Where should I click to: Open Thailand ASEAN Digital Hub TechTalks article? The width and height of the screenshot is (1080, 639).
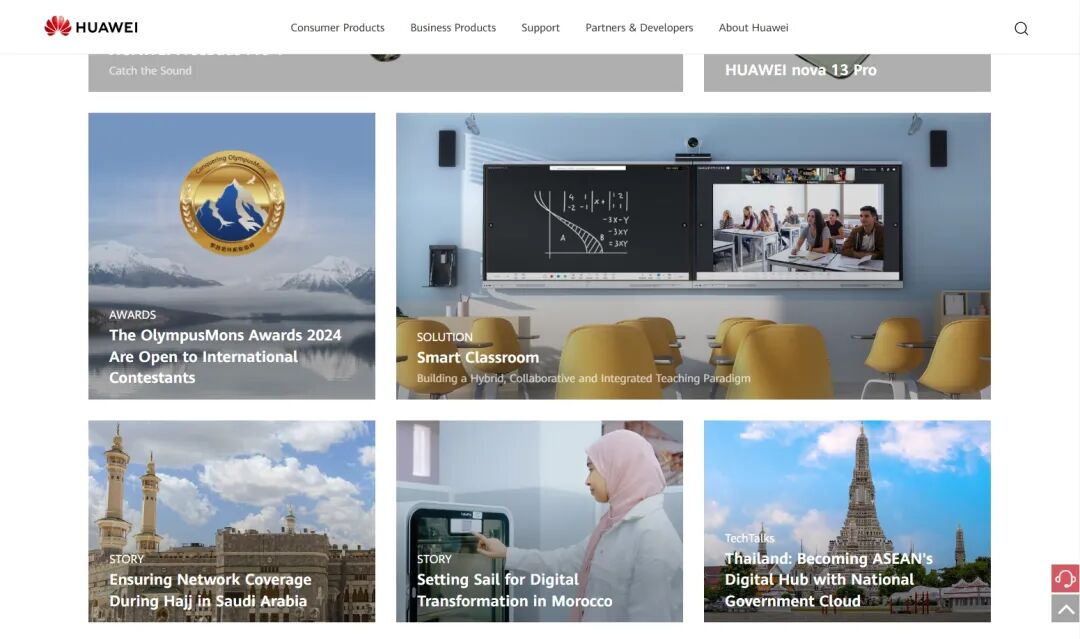point(828,580)
